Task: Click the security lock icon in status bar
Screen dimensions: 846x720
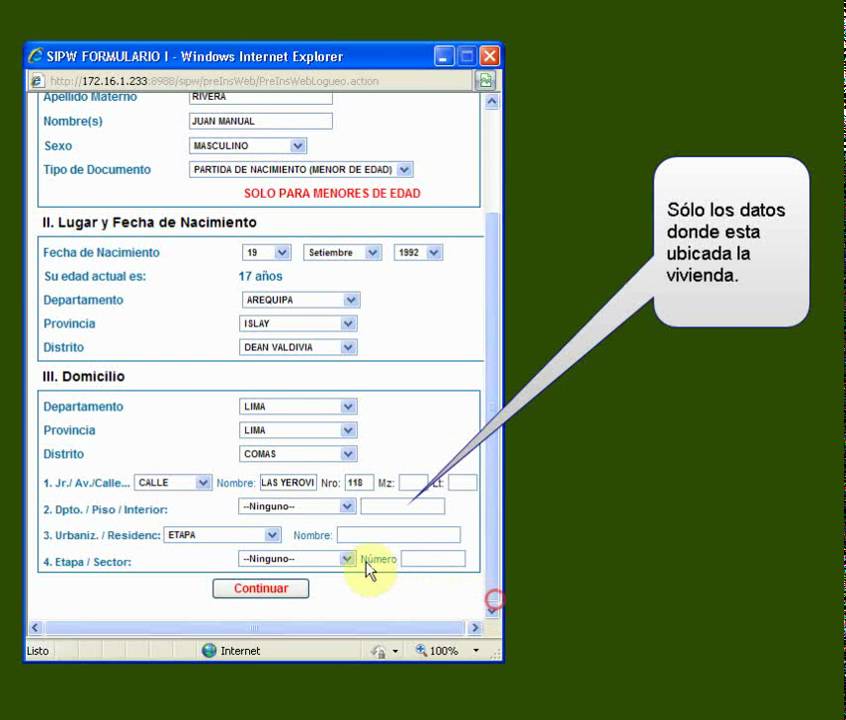Action: 378,651
